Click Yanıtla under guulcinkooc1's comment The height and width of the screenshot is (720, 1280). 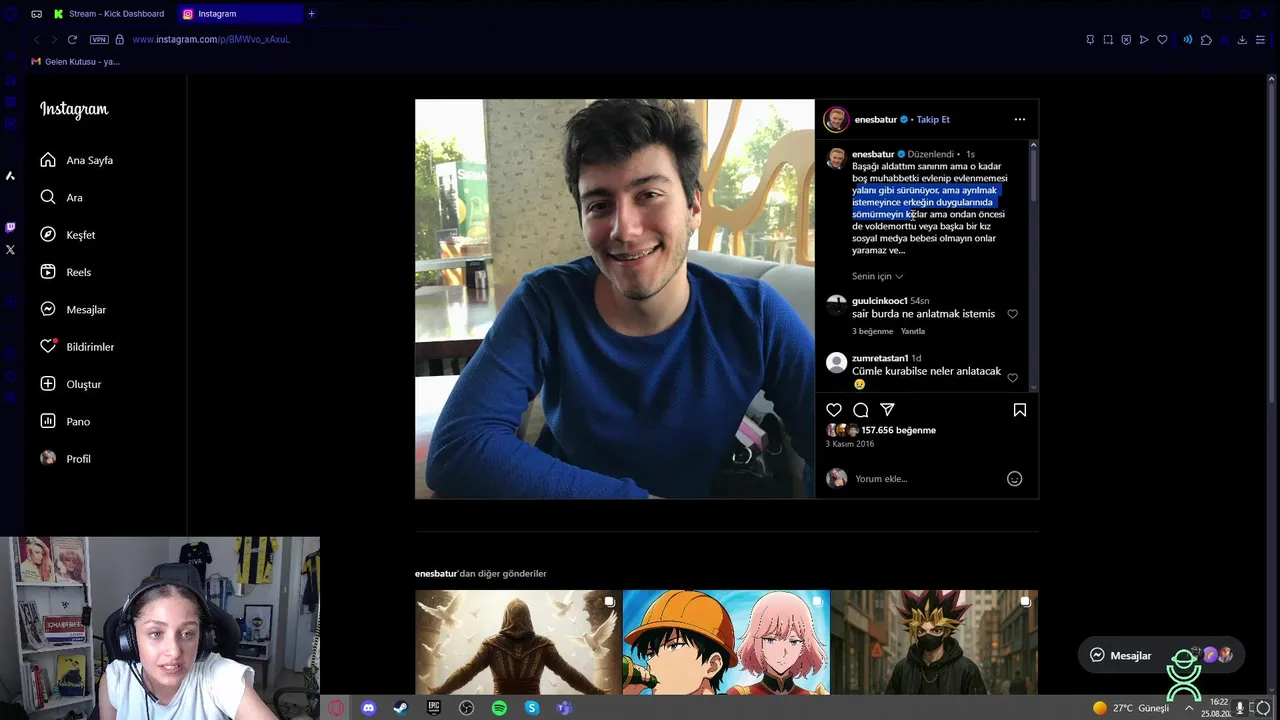(x=913, y=331)
